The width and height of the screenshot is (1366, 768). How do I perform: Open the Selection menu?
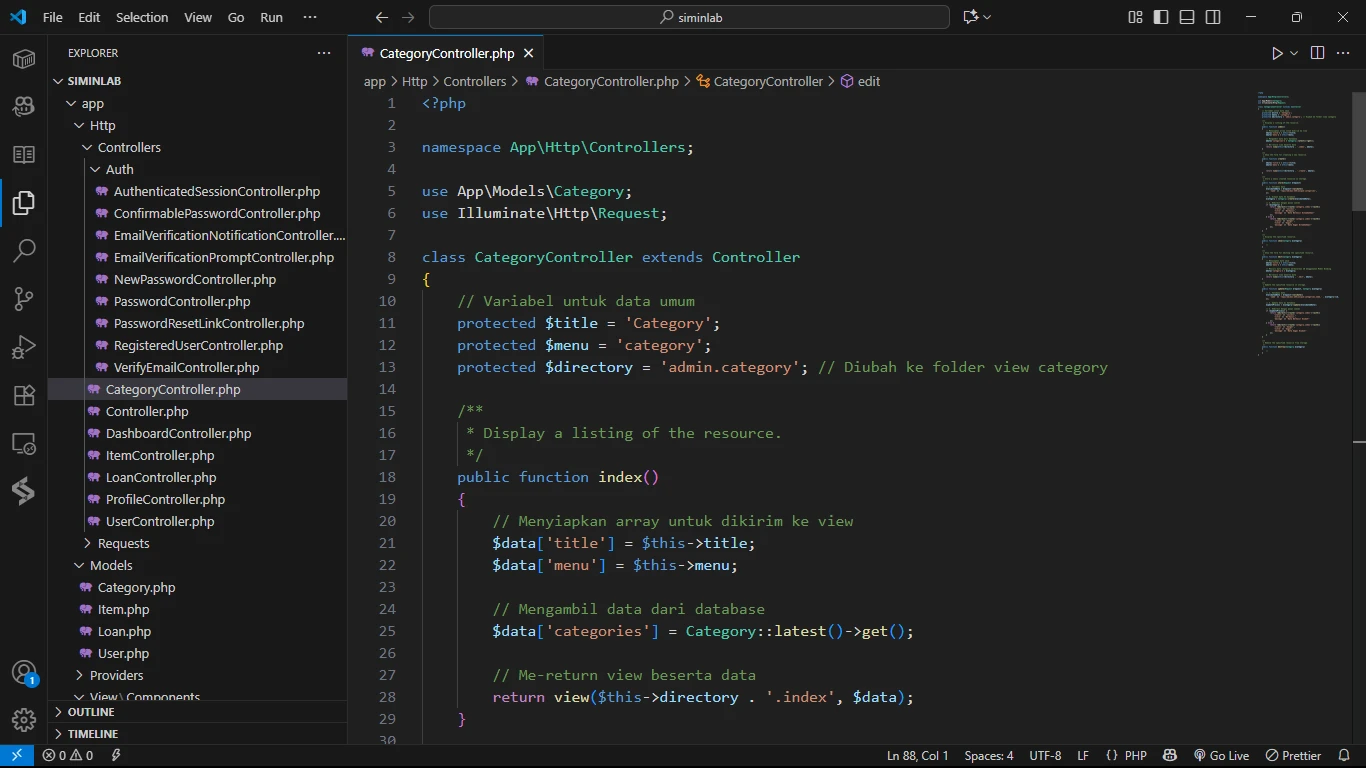tap(142, 17)
